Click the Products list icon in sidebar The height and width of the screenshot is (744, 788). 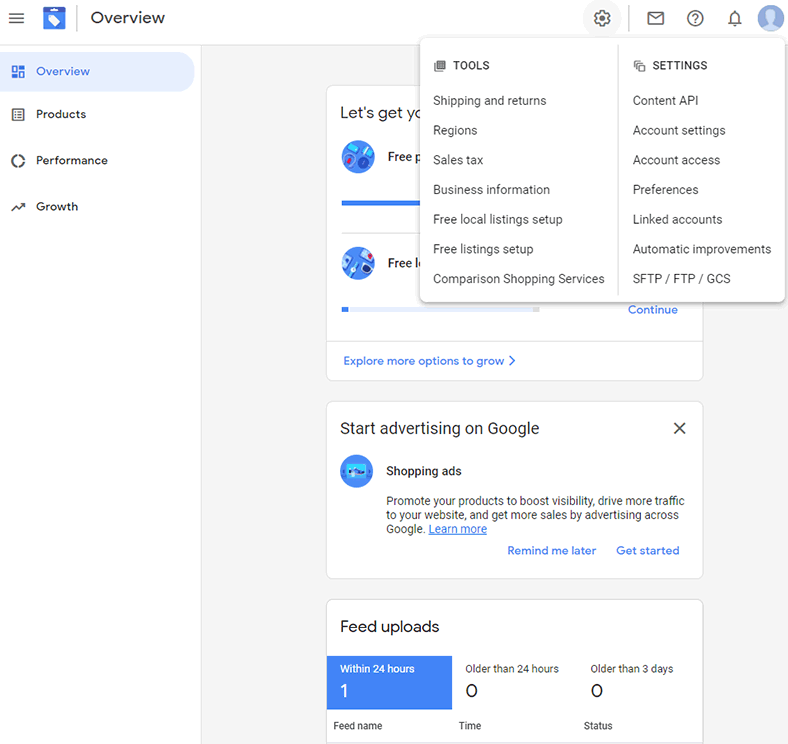tap(18, 115)
